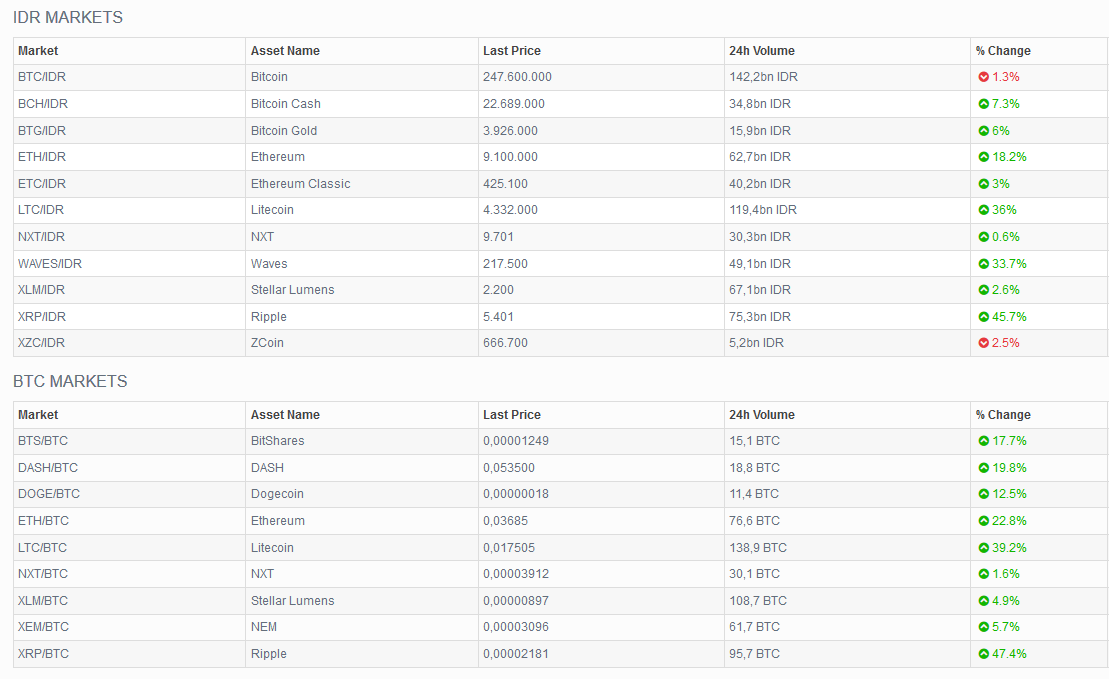Open the ETH/IDR market pair
The height and width of the screenshot is (679, 1112).
pos(42,157)
